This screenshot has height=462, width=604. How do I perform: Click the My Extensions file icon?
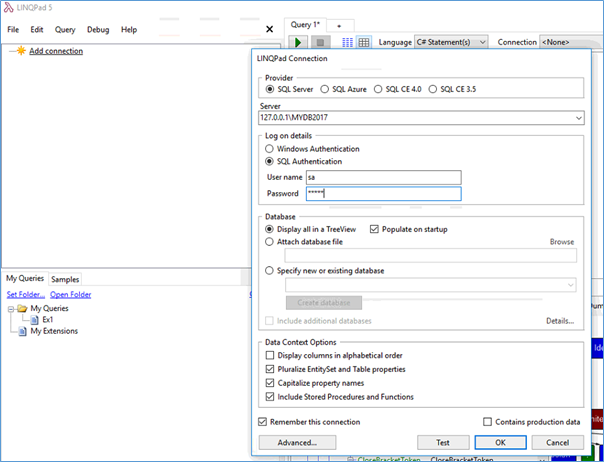tap(23, 331)
